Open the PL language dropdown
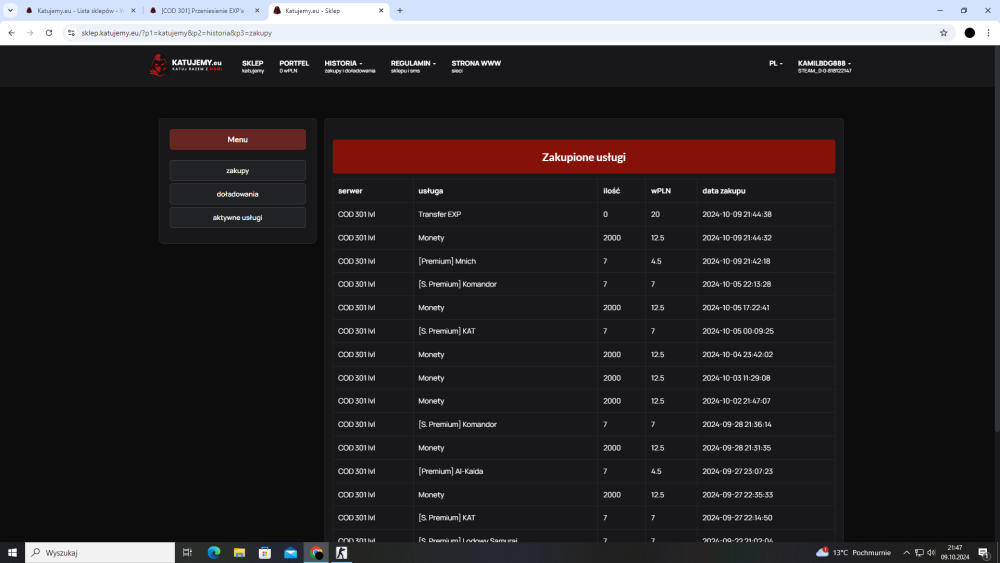Viewport: 1000px width, 563px height. pos(776,63)
